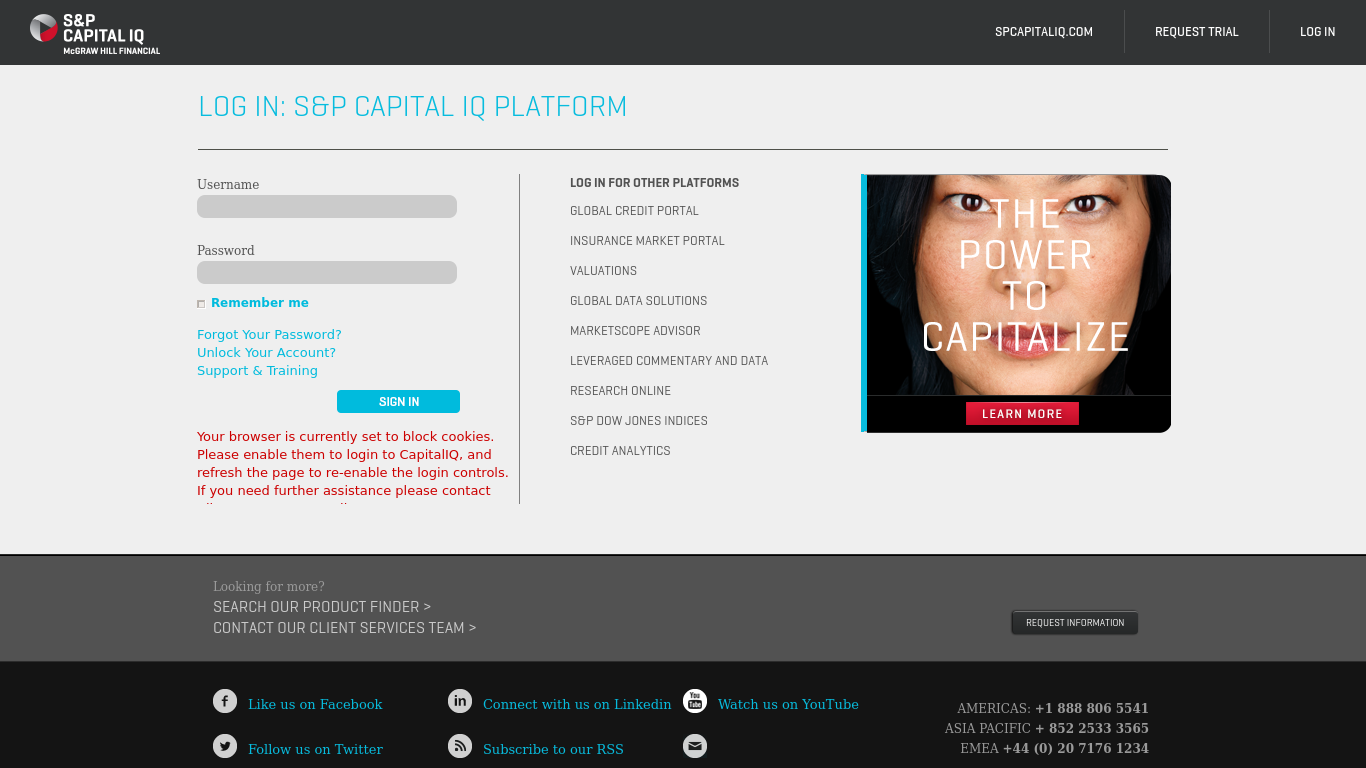Screen dimensions: 1366x768
Task: Open the Facebook round icon
Action: pos(225,701)
